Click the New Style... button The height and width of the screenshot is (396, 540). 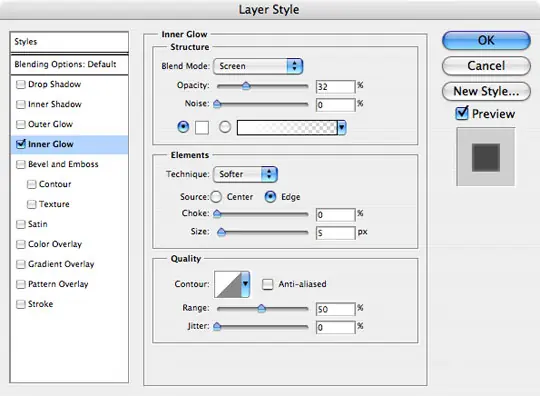tap(486, 91)
